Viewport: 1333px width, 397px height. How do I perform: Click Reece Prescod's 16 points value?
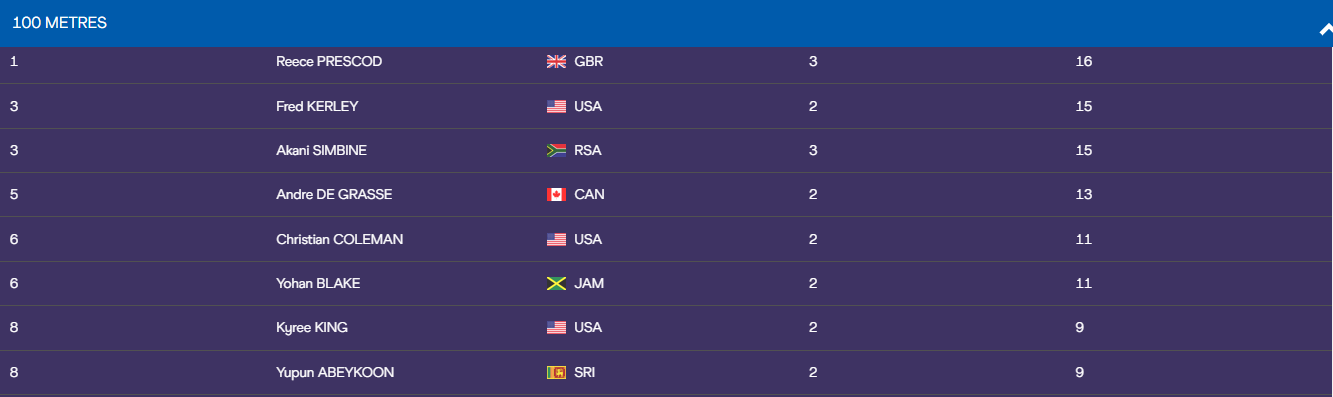(x=1084, y=62)
